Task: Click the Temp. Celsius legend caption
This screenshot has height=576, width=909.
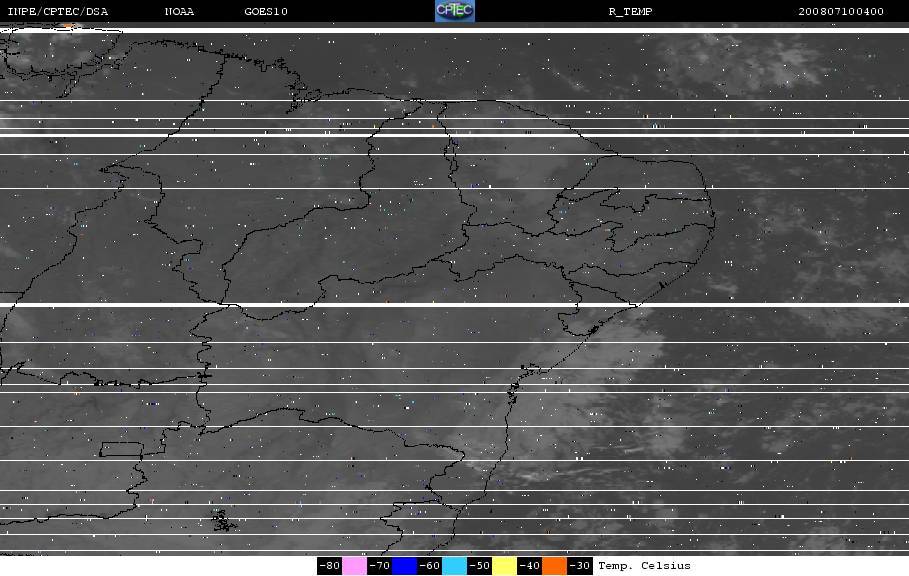Action: [644, 566]
